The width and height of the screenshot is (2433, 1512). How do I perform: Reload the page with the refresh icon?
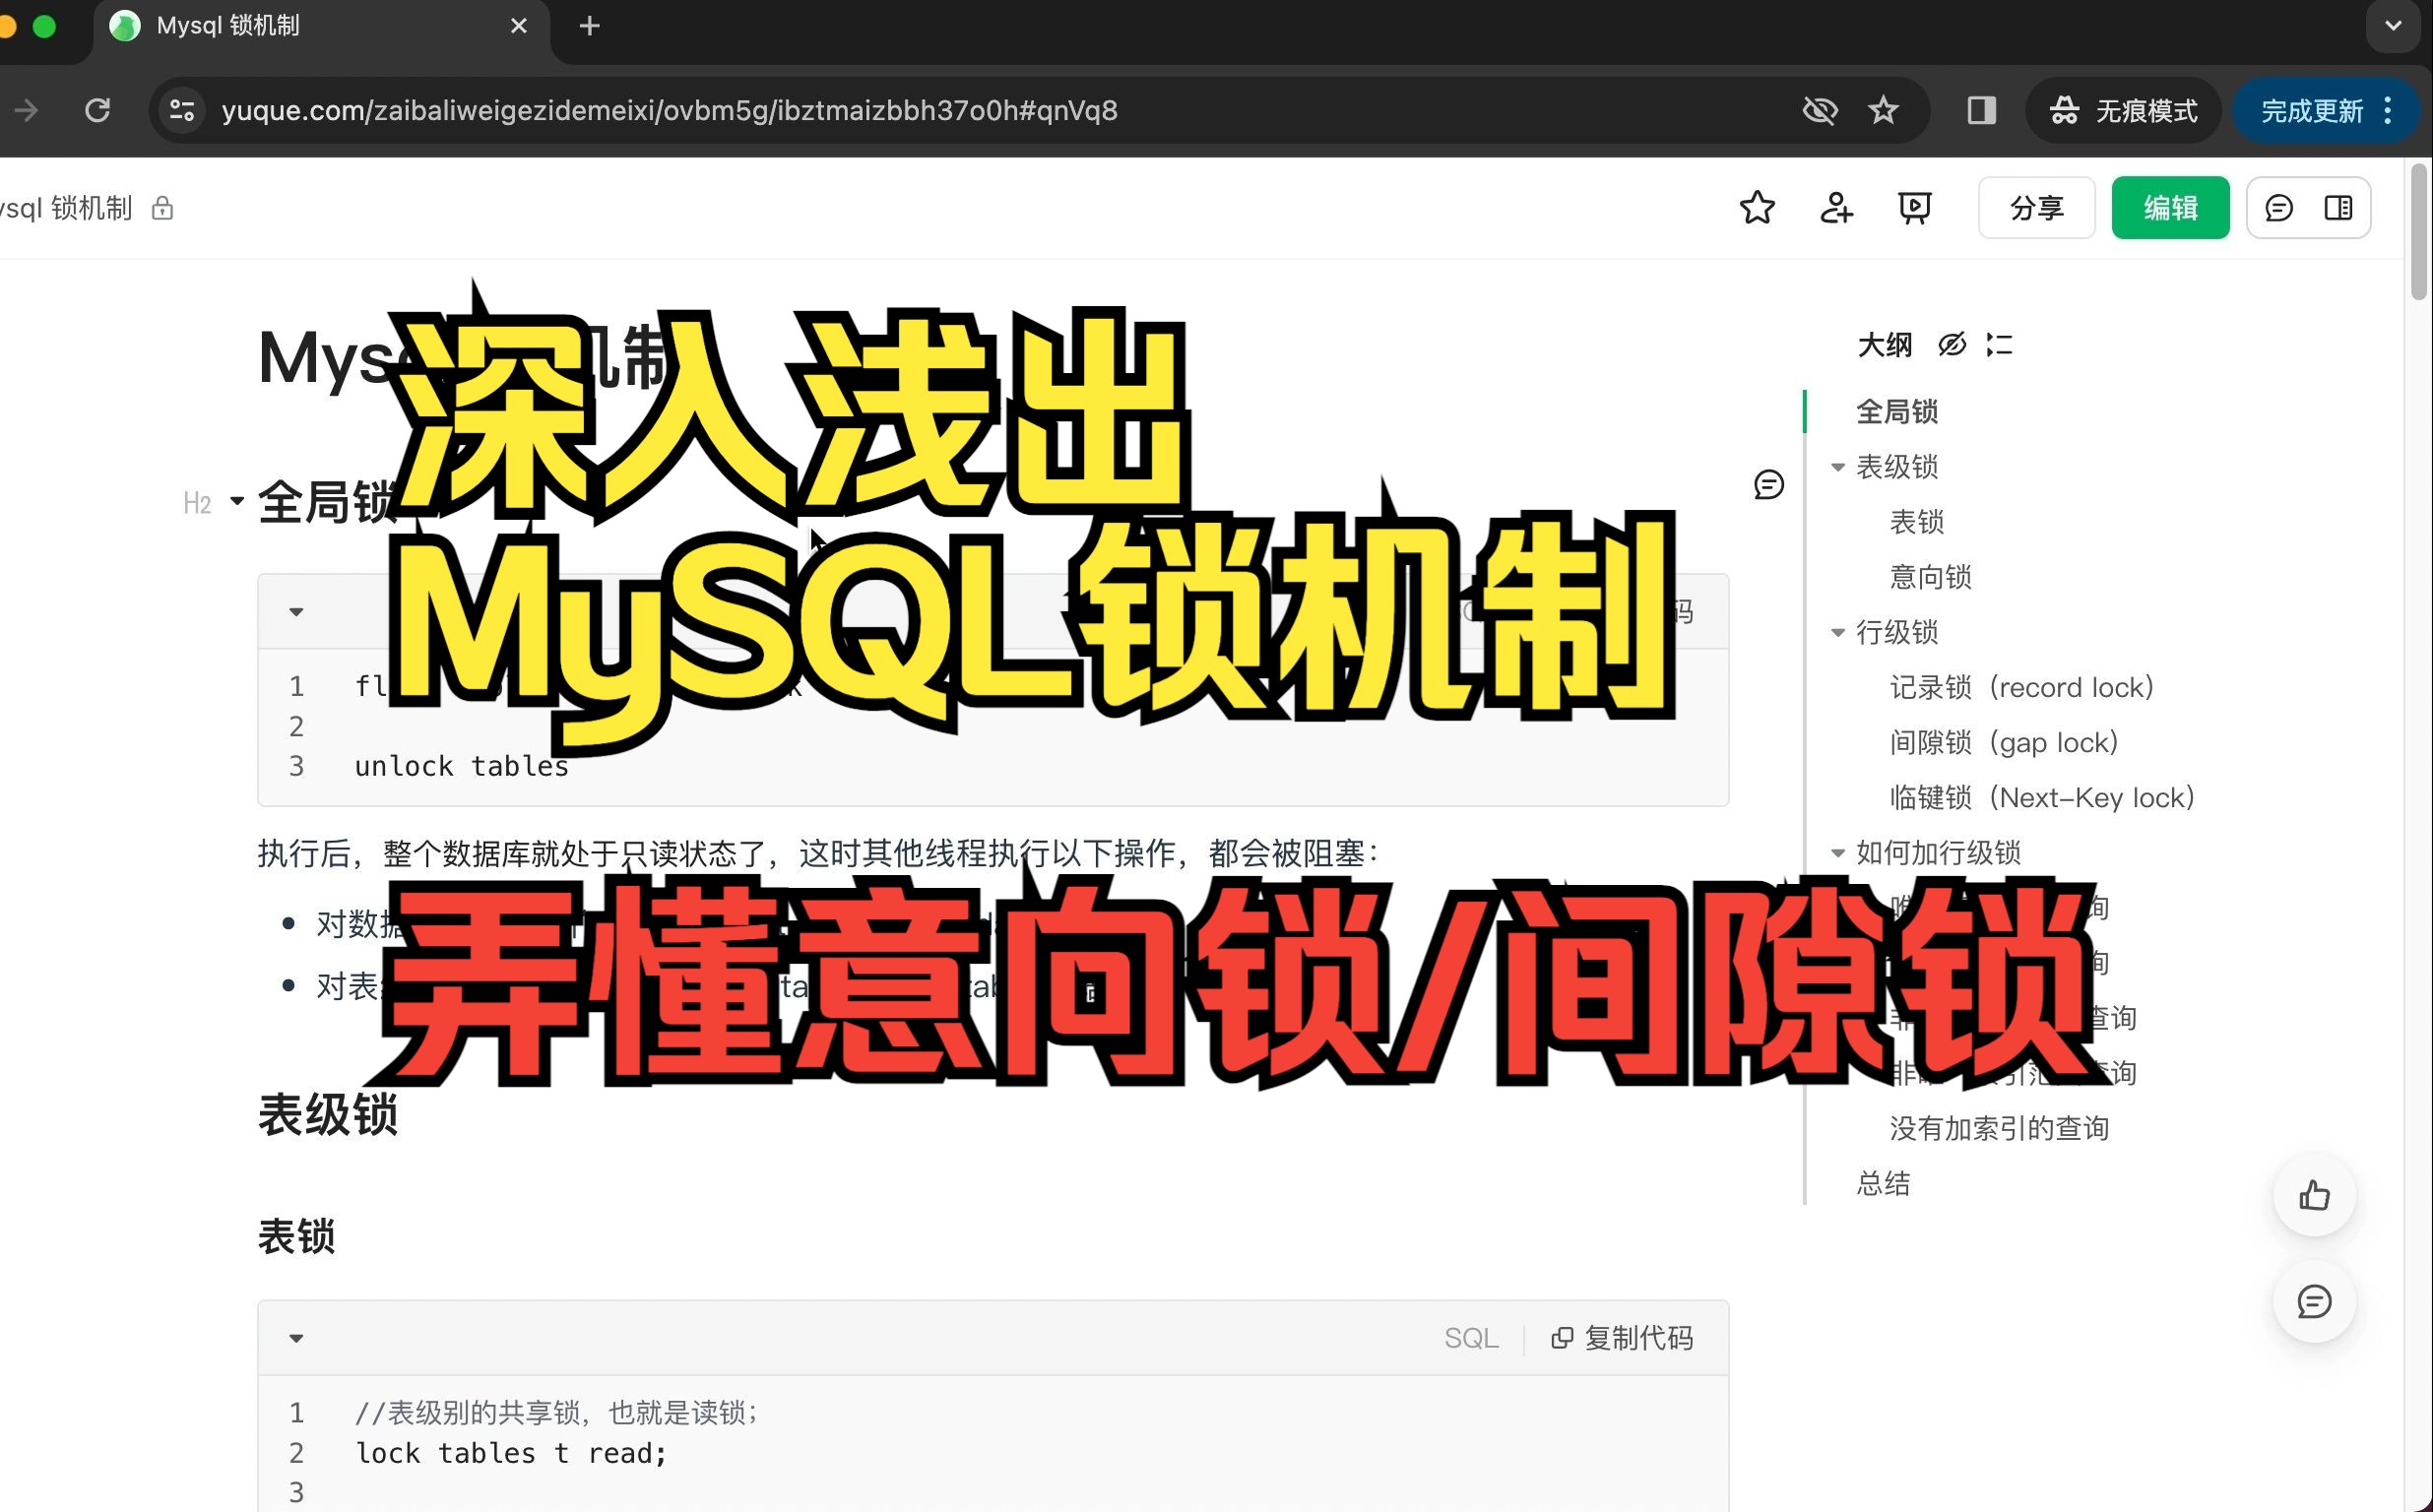(97, 110)
